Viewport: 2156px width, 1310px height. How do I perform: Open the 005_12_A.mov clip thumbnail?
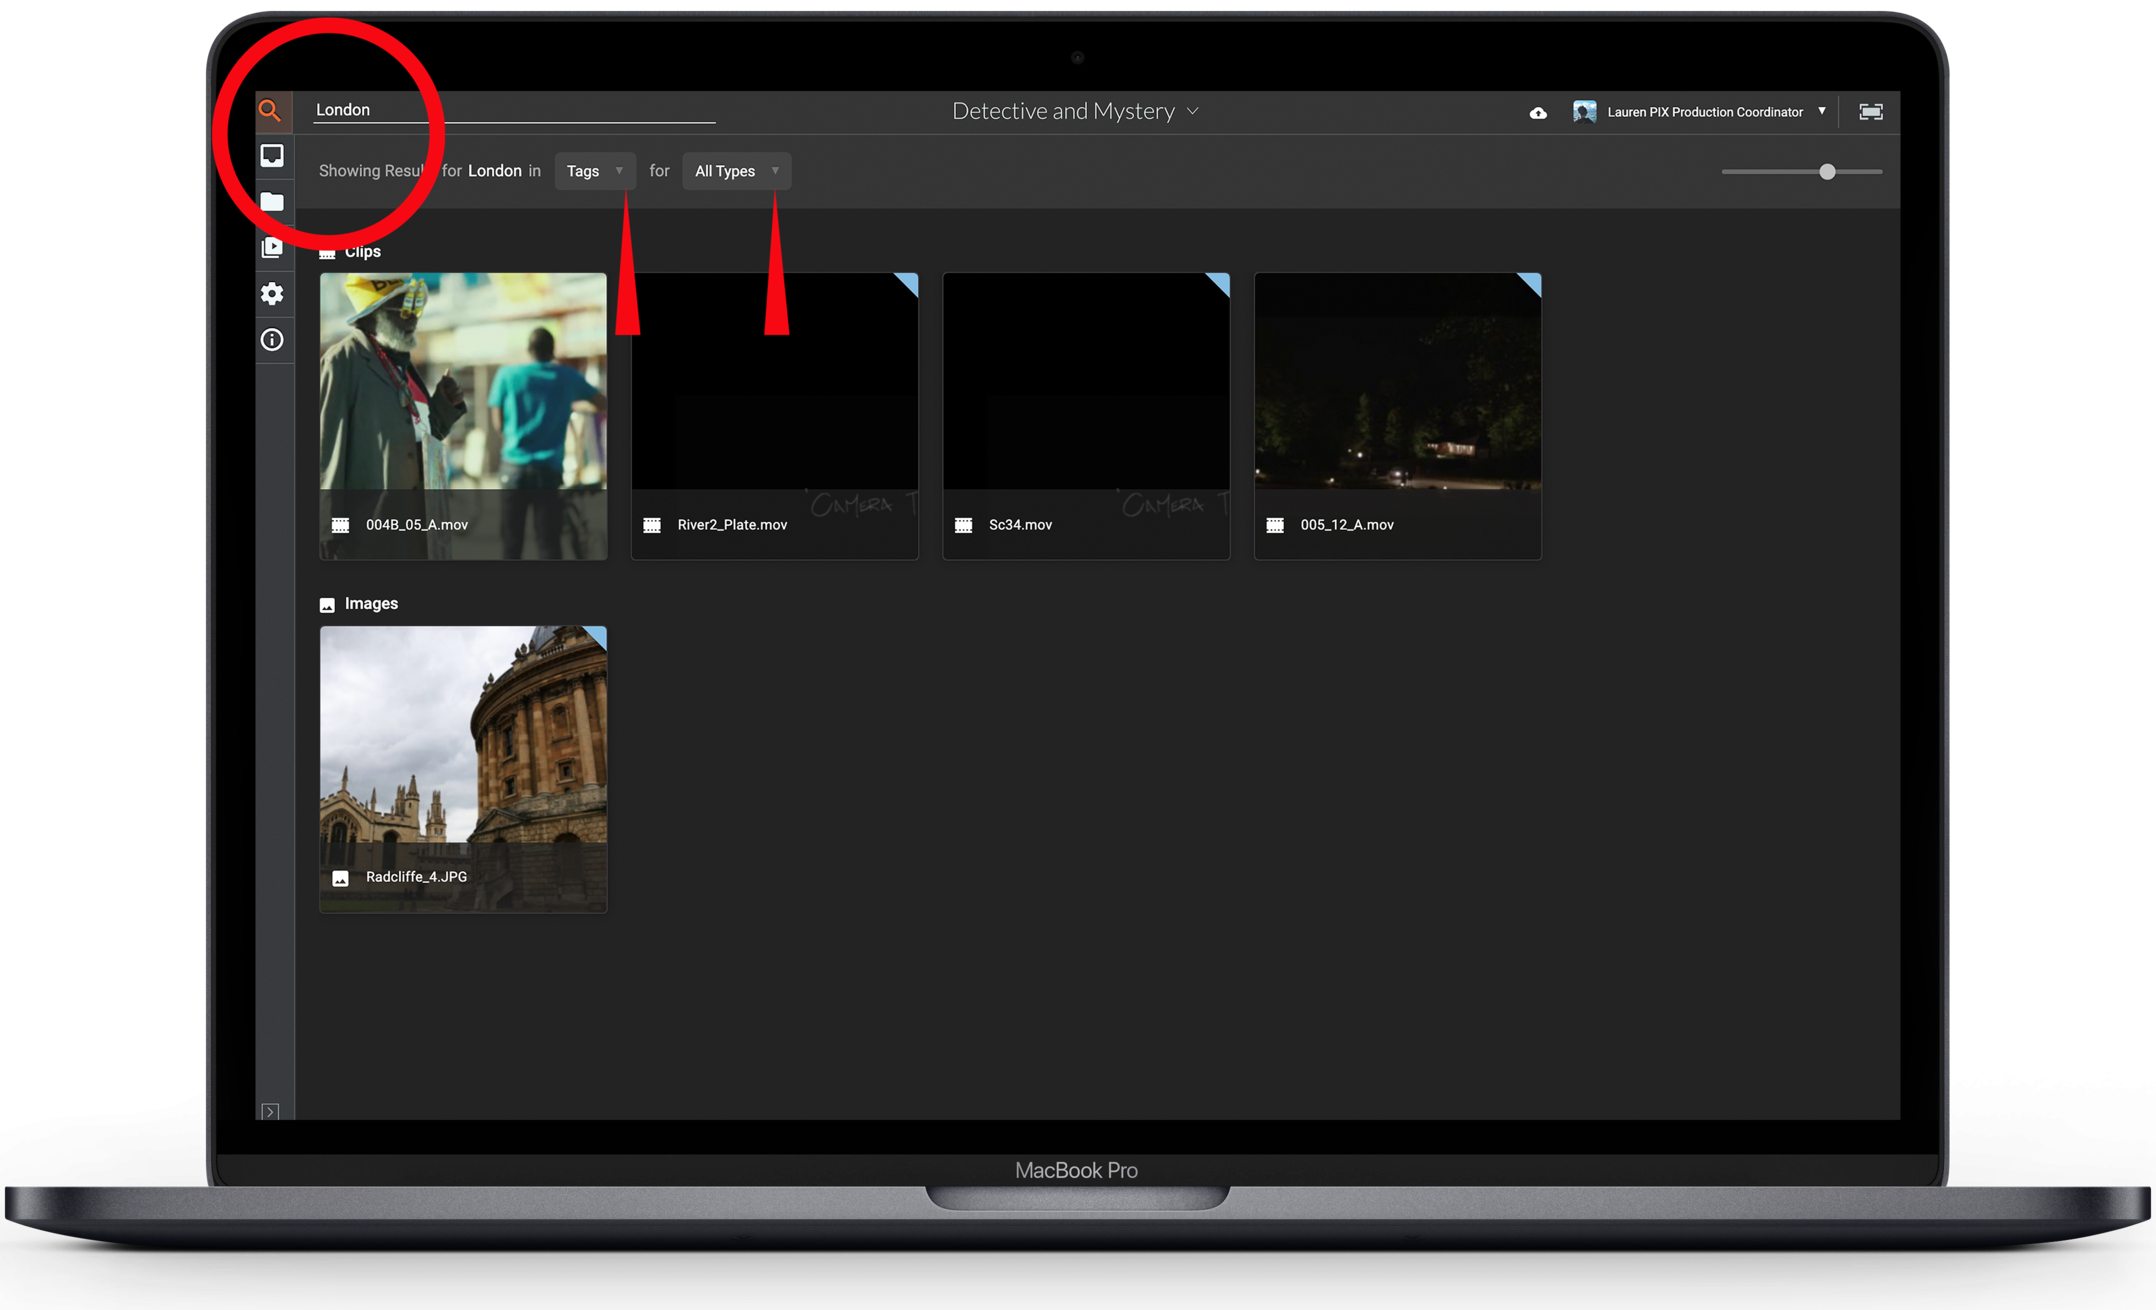(x=1397, y=415)
